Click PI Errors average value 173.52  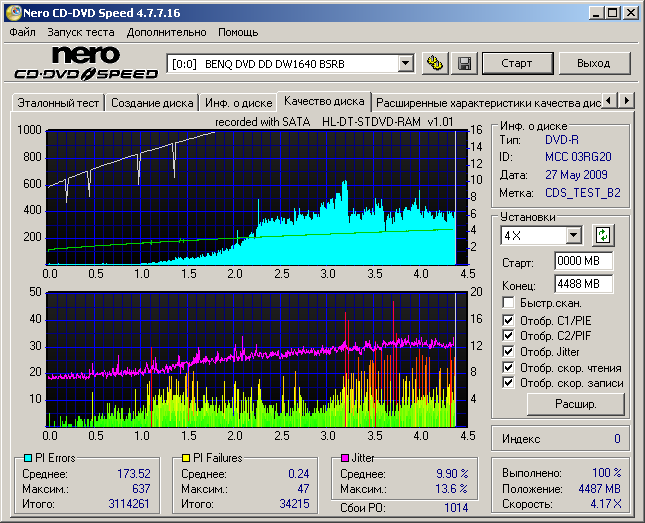pos(134,474)
